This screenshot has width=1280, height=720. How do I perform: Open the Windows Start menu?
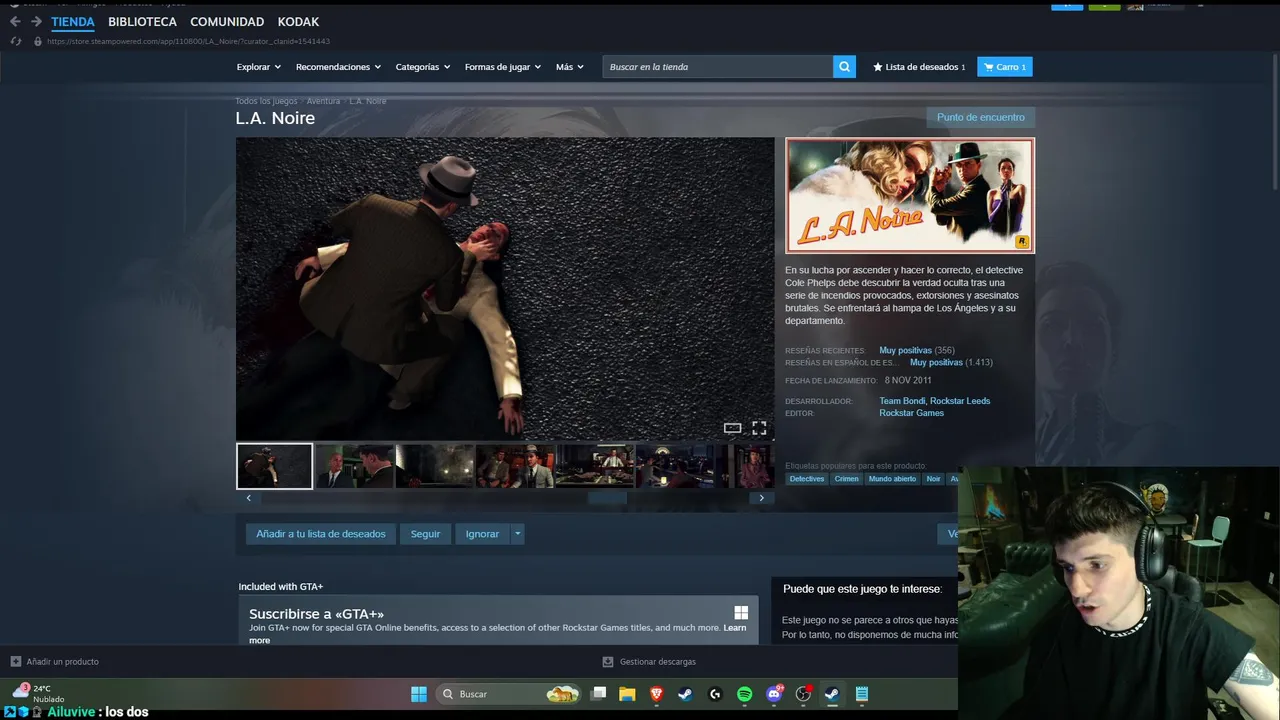[x=419, y=694]
